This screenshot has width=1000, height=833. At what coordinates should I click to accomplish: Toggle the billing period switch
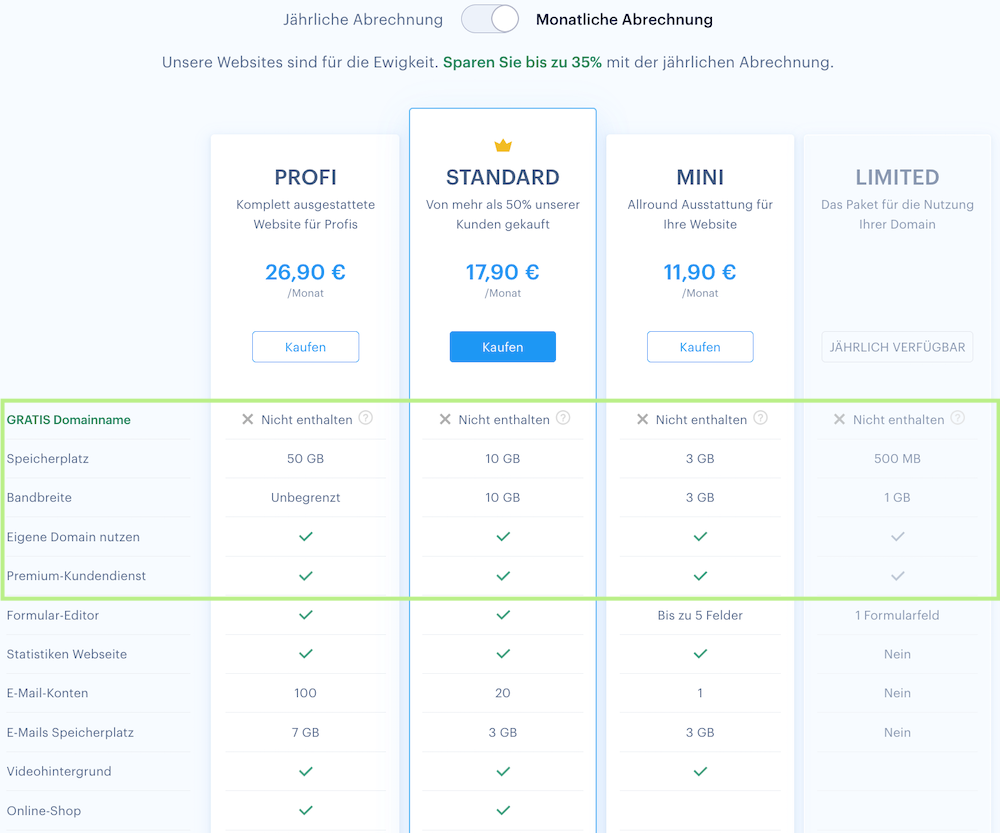(490, 19)
